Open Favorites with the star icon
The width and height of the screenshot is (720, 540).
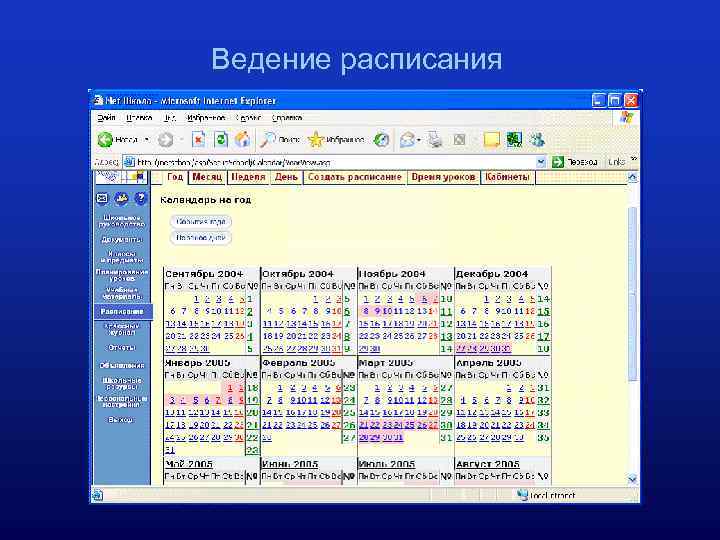(x=315, y=140)
